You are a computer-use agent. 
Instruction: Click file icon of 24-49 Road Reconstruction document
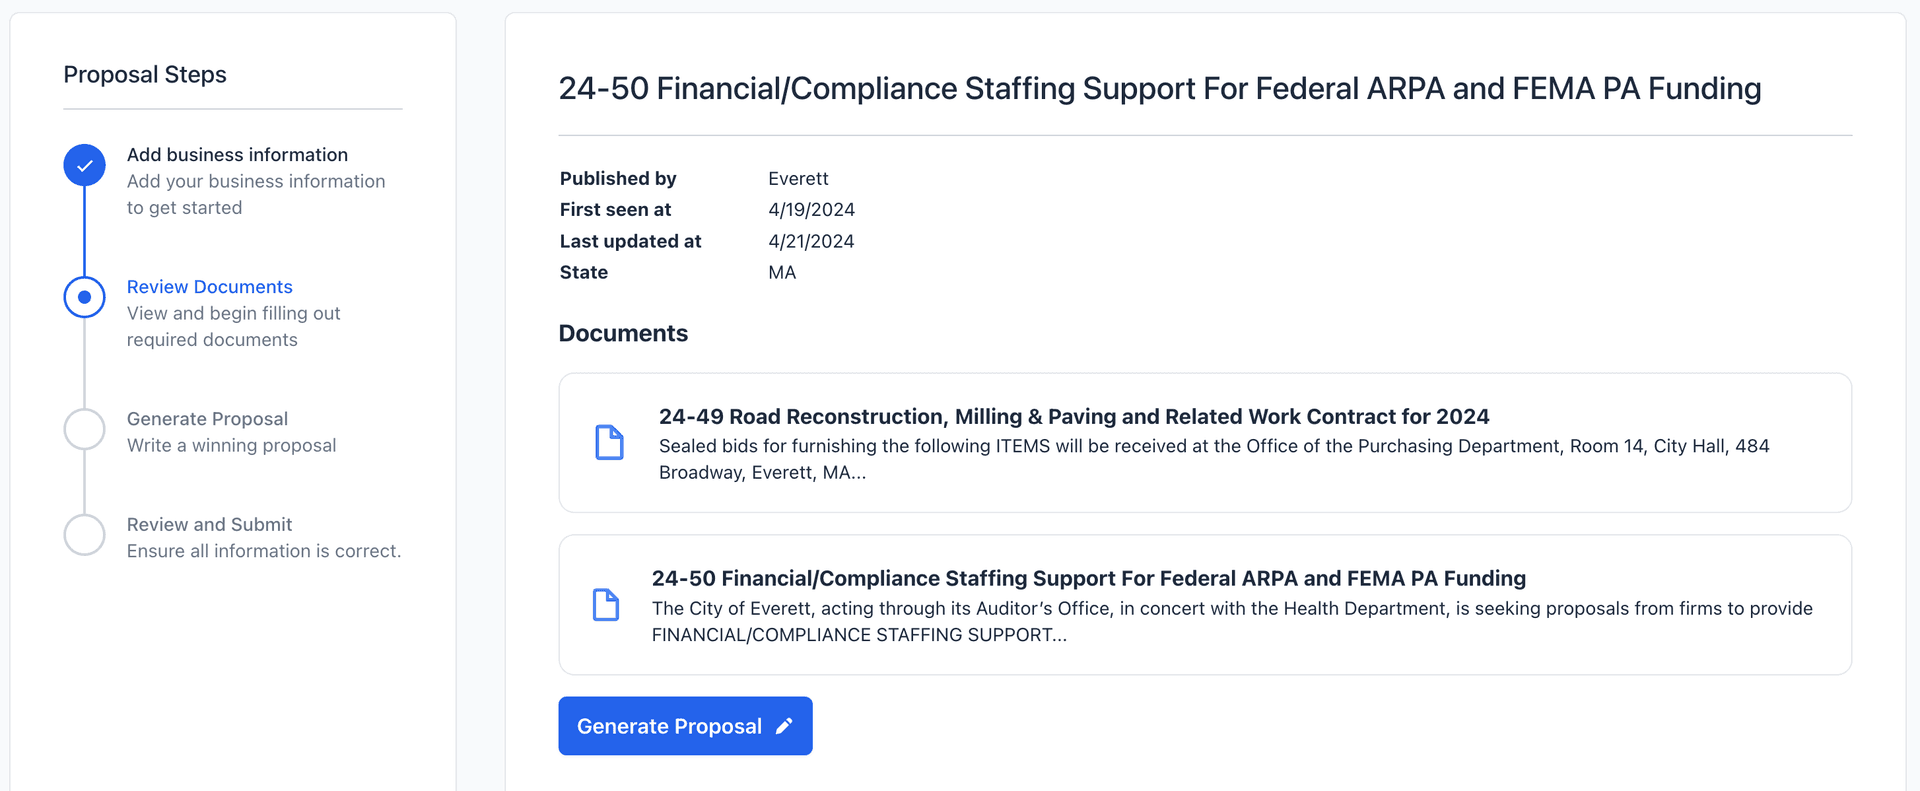(x=609, y=442)
